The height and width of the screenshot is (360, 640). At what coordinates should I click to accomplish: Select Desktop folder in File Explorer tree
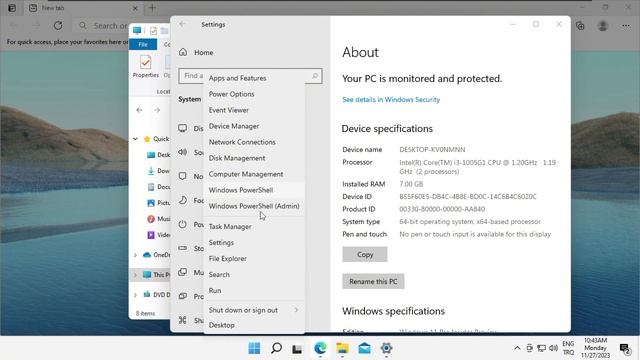[x=158, y=155]
